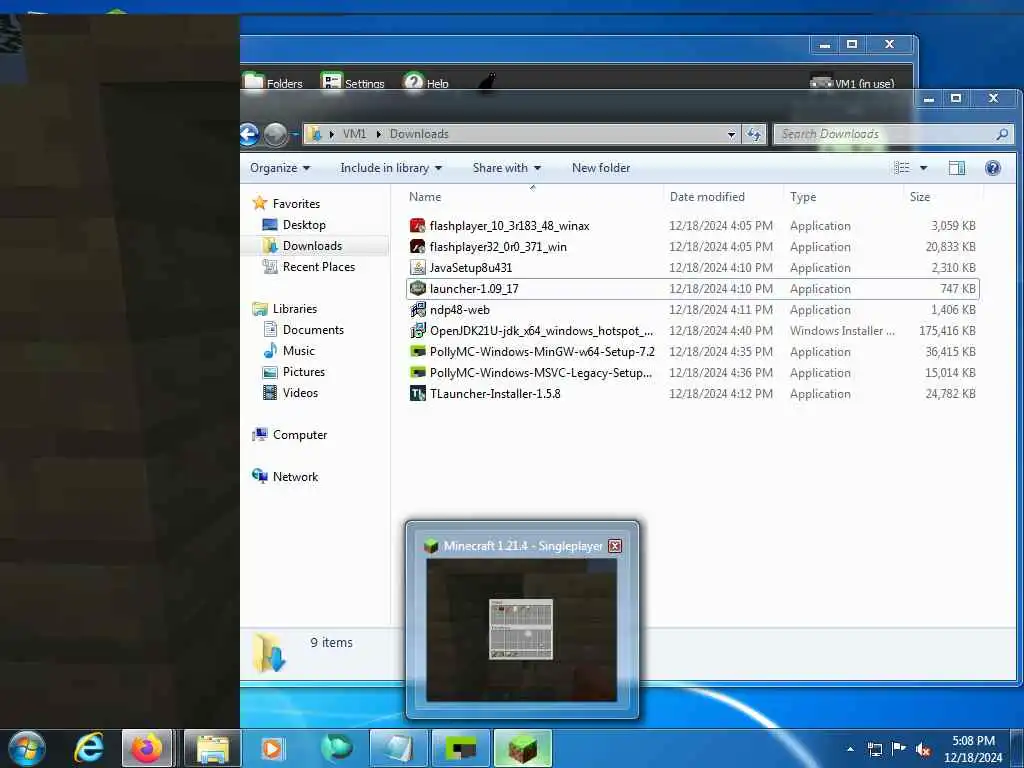This screenshot has width=1024, height=768.
Task: Select flashplayer32_0r0_371_win file icon
Action: pos(417,247)
